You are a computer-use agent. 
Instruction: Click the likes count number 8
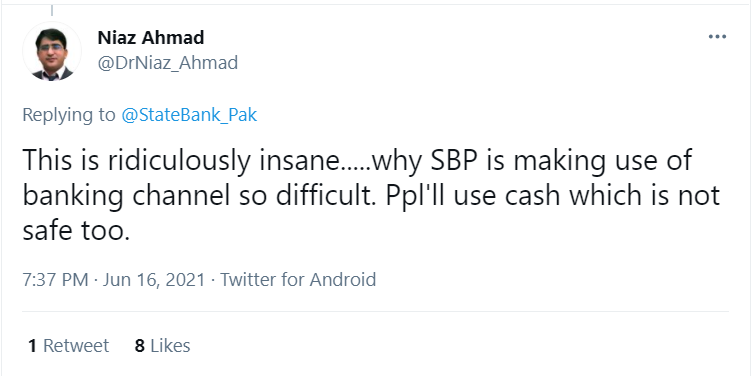click(140, 346)
